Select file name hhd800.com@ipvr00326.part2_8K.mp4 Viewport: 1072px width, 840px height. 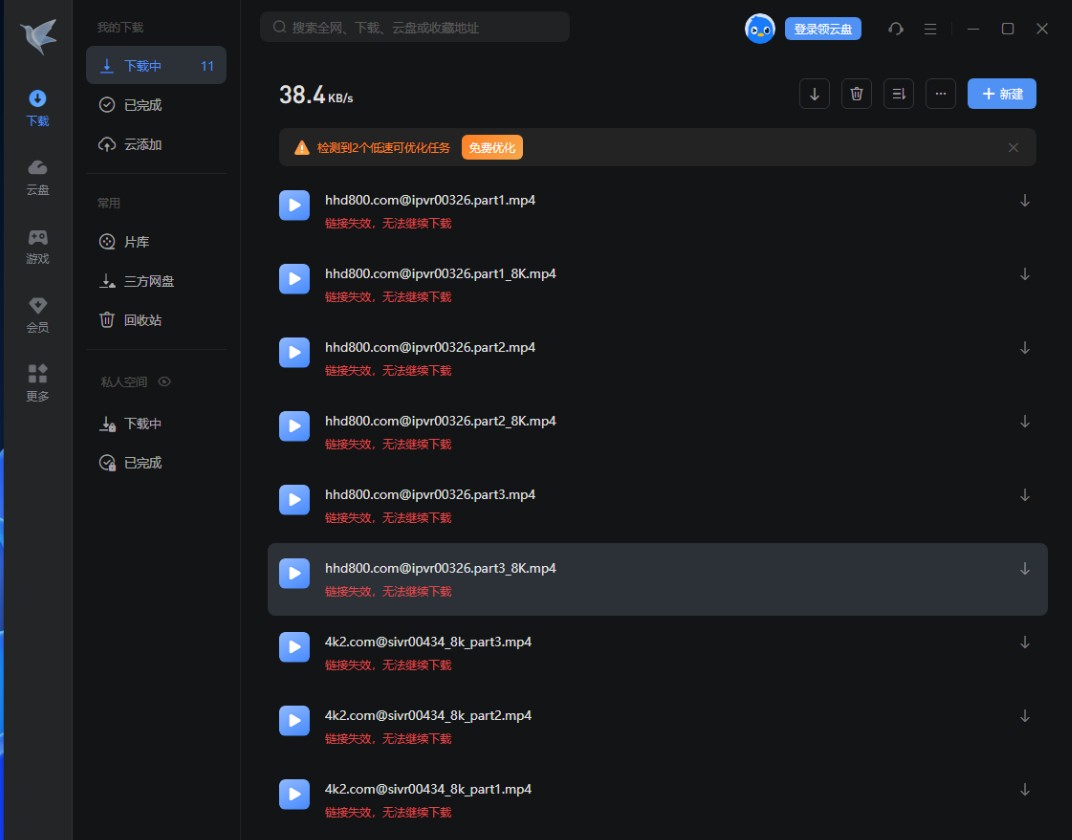coord(440,421)
